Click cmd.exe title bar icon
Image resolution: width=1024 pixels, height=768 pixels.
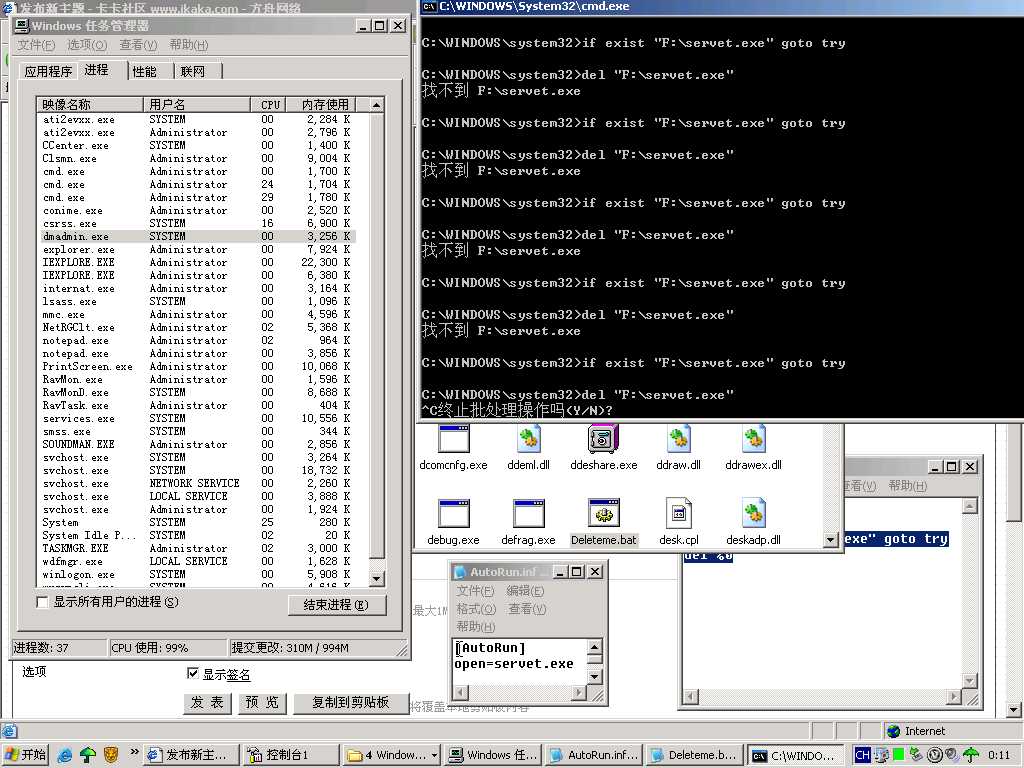click(429, 7)
